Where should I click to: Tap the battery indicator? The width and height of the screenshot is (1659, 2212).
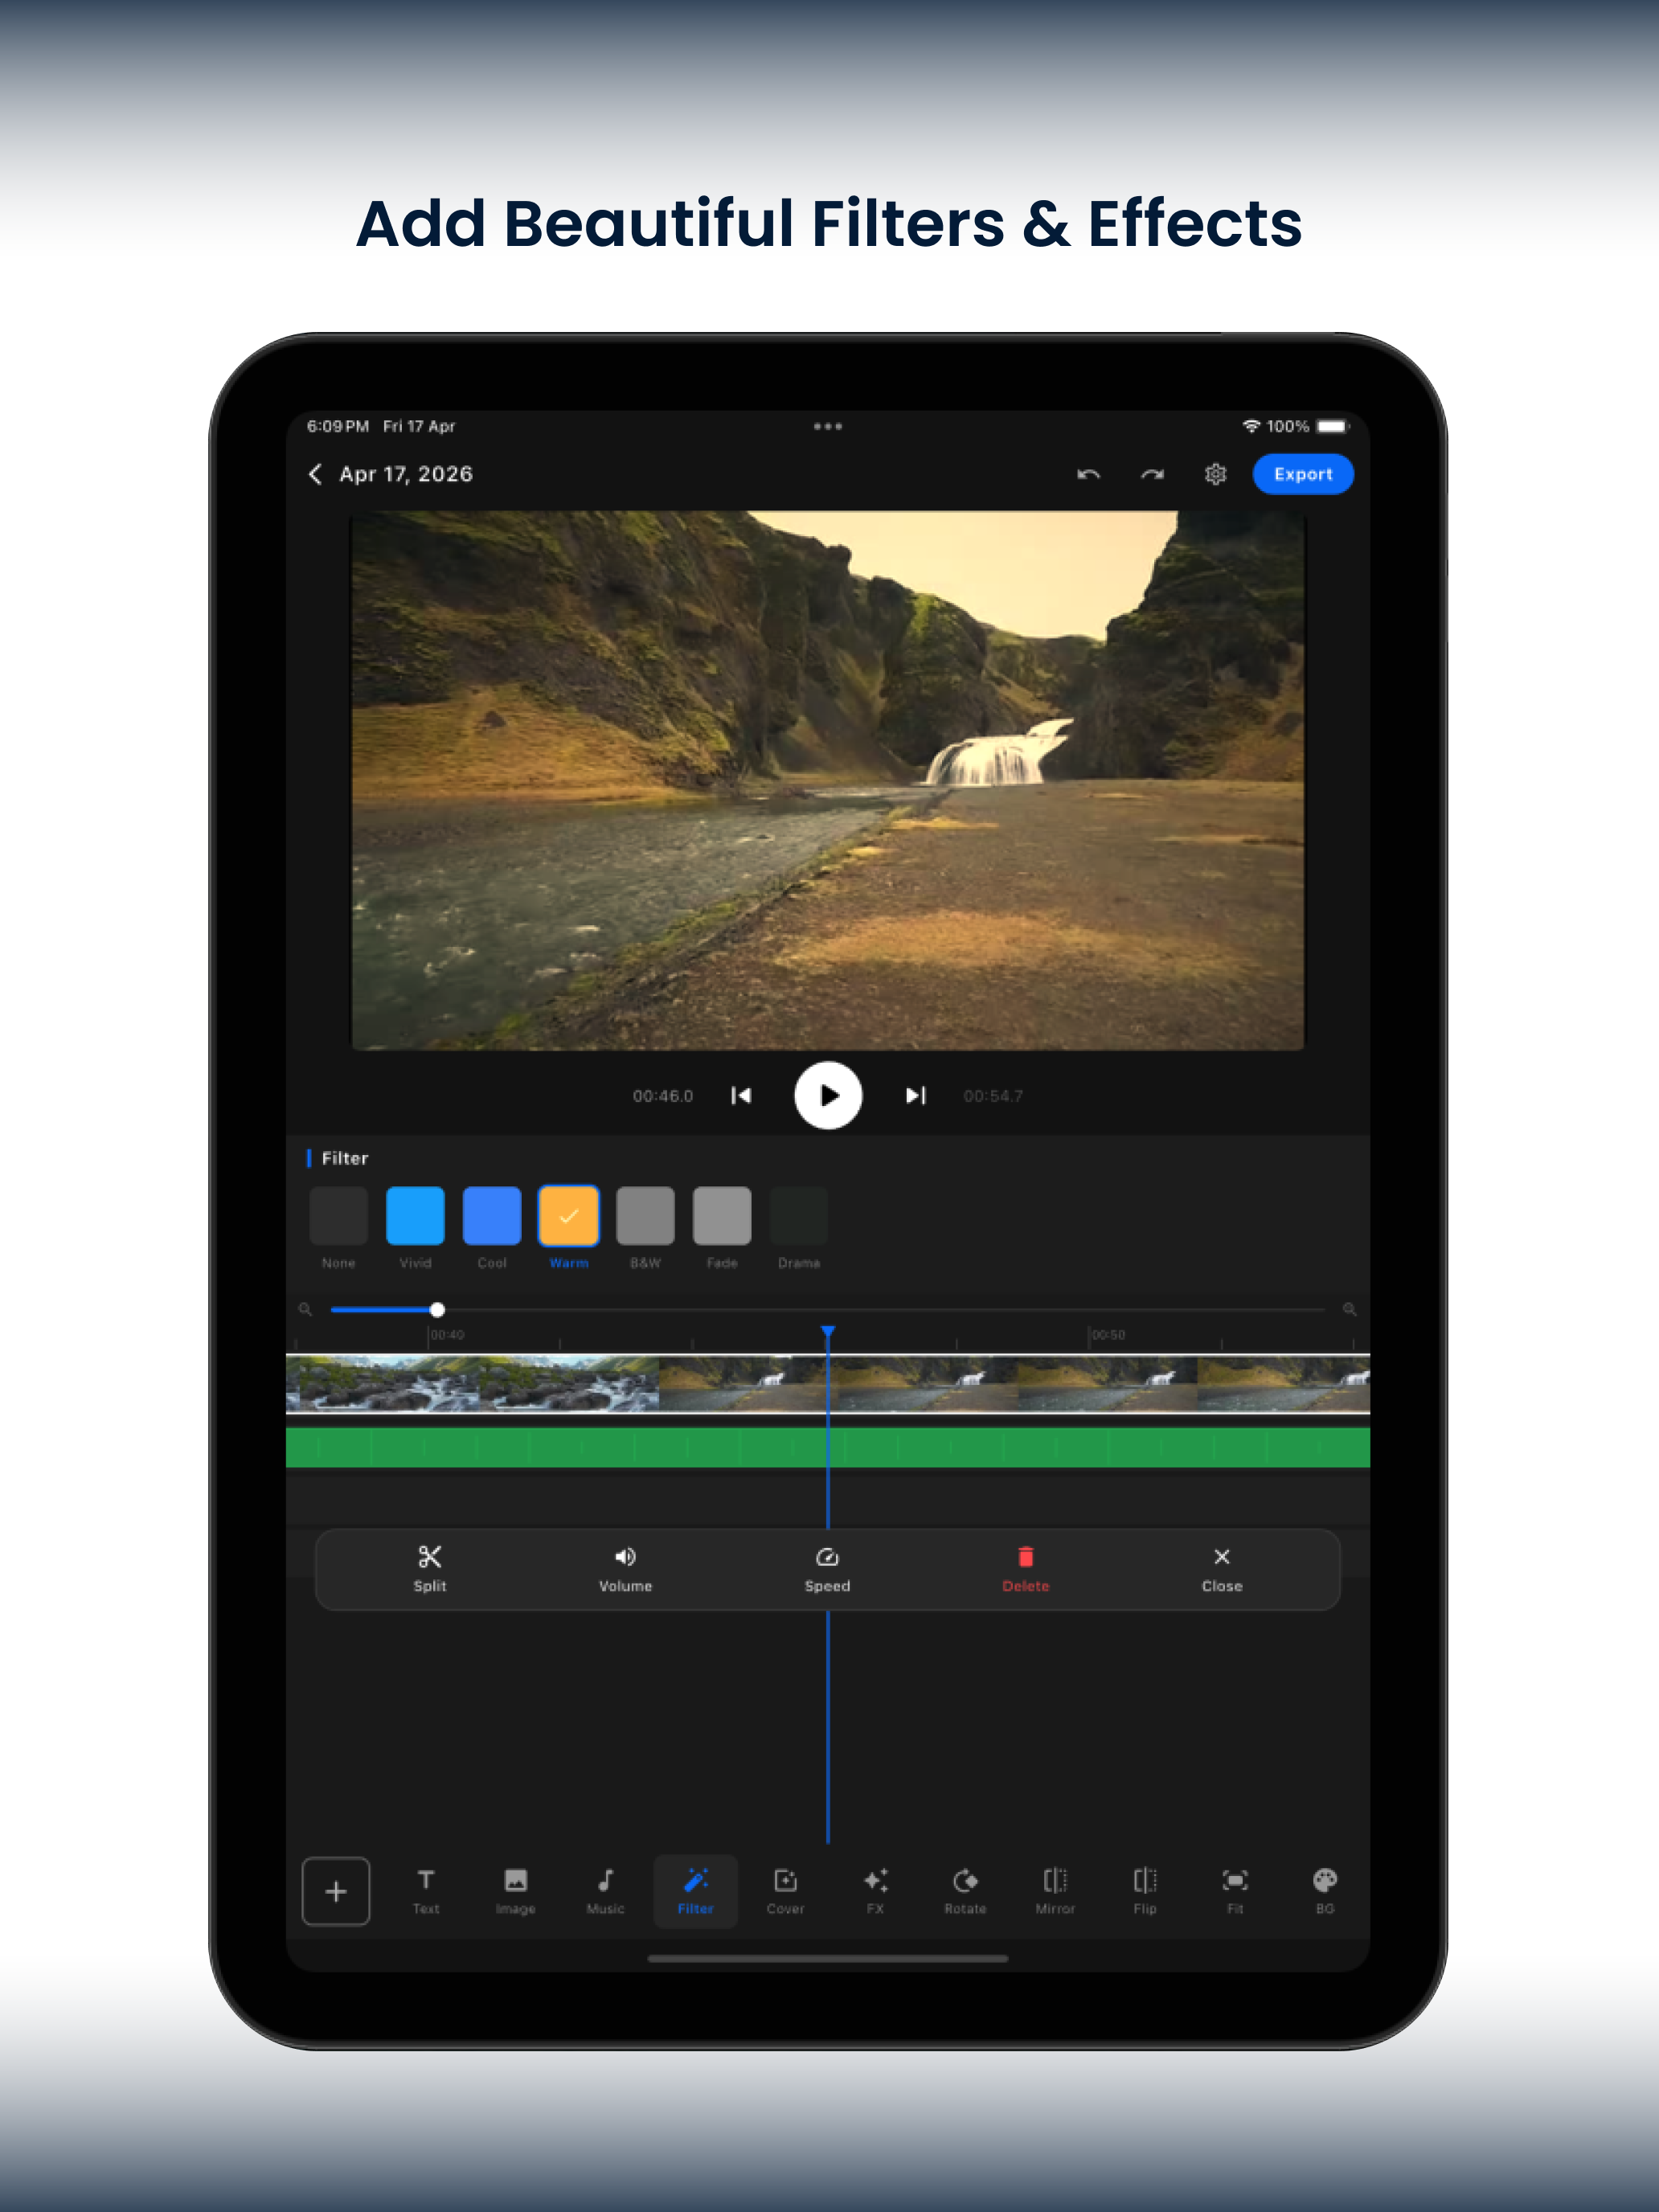click(1332, 426)
